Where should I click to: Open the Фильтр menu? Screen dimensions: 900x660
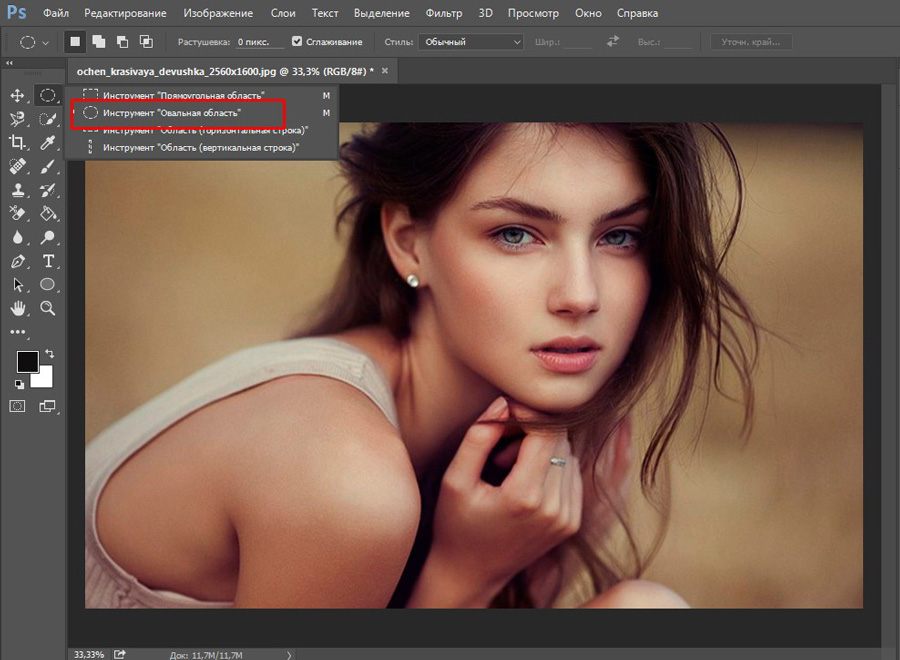click(443, 14)
